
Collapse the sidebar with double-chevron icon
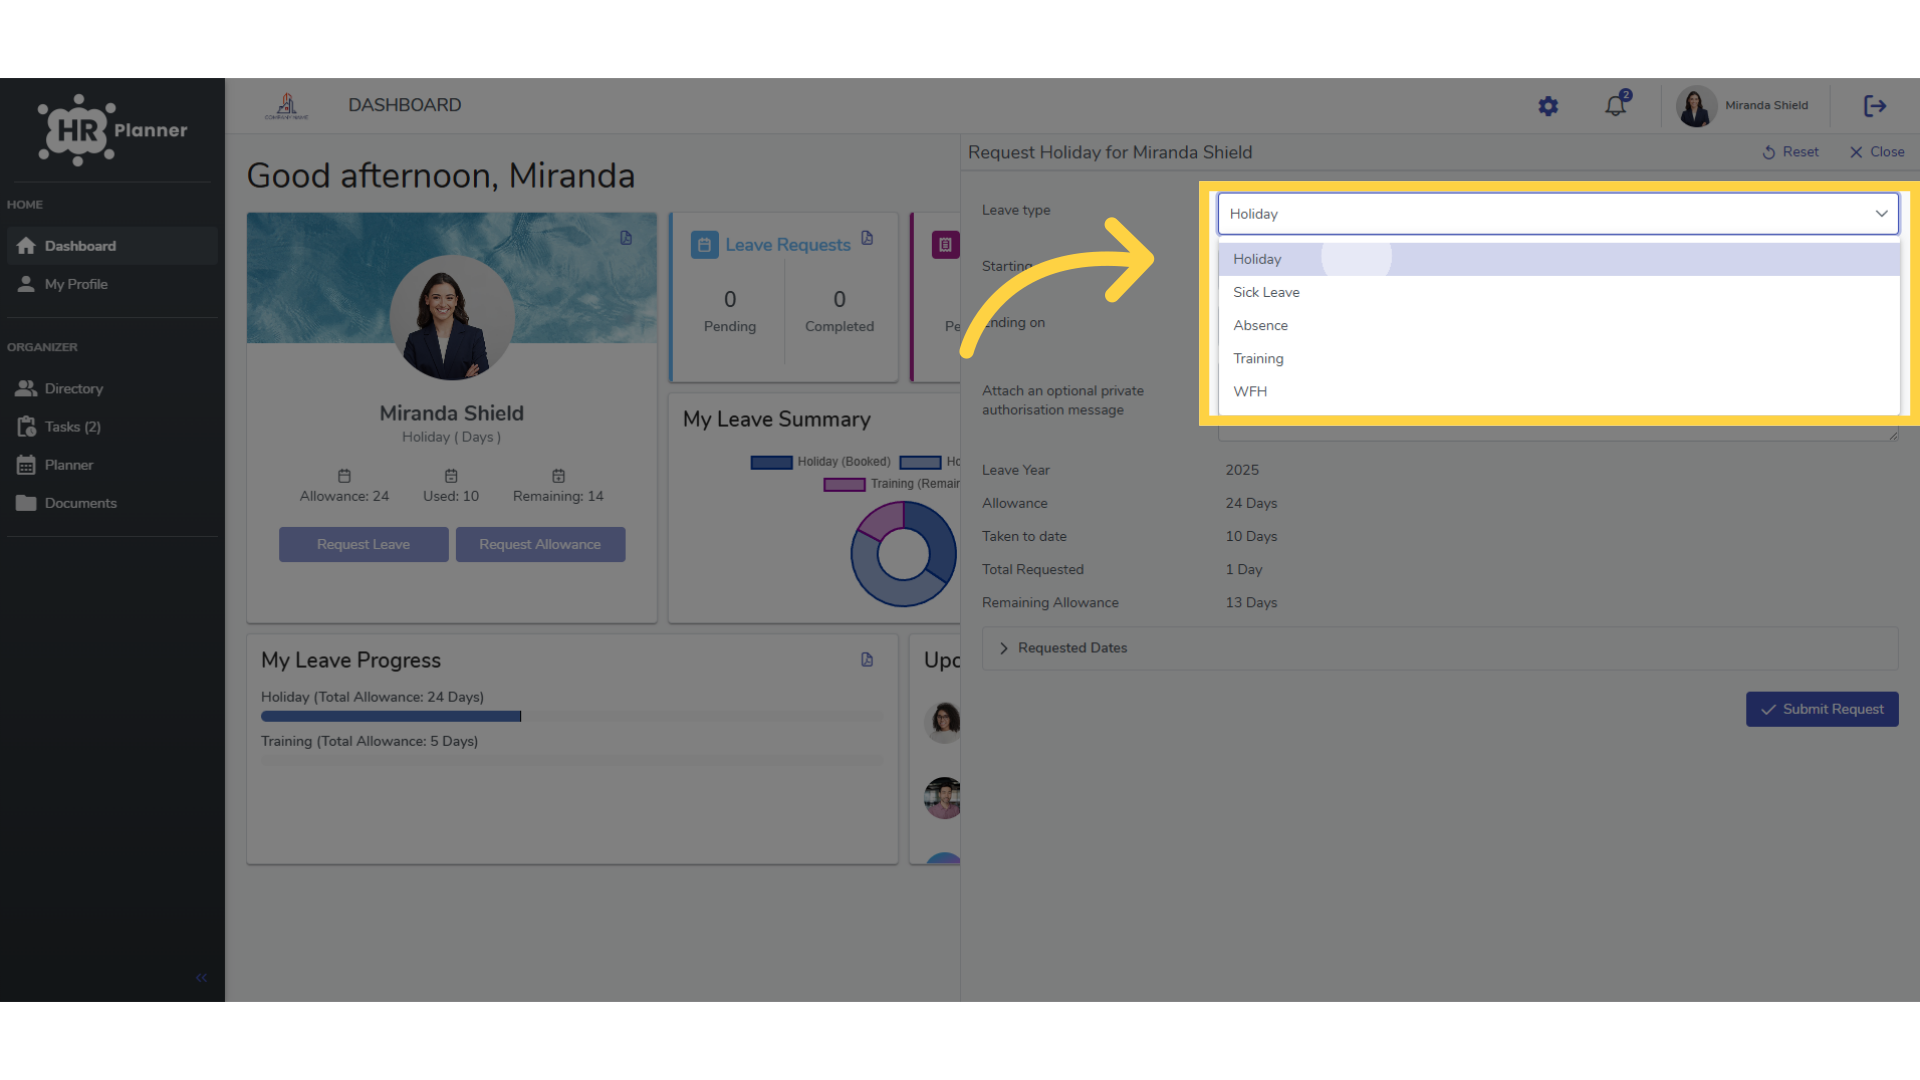point(201,978)
